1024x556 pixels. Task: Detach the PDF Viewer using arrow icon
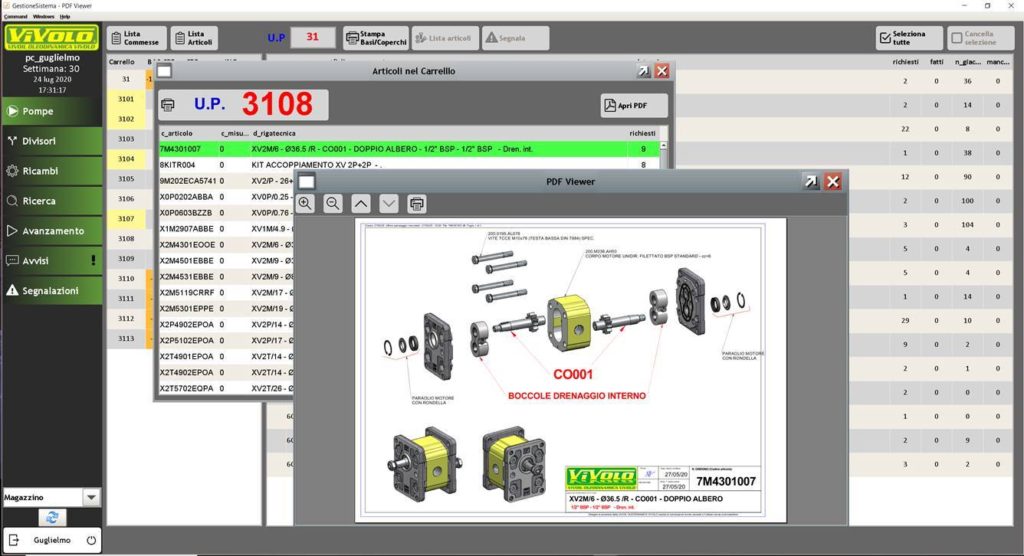coord(810,181)
